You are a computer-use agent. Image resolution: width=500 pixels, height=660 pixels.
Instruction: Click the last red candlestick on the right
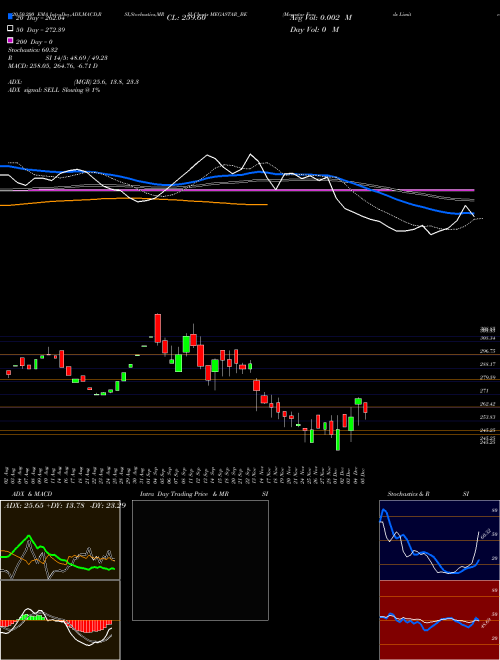(365, 407)
